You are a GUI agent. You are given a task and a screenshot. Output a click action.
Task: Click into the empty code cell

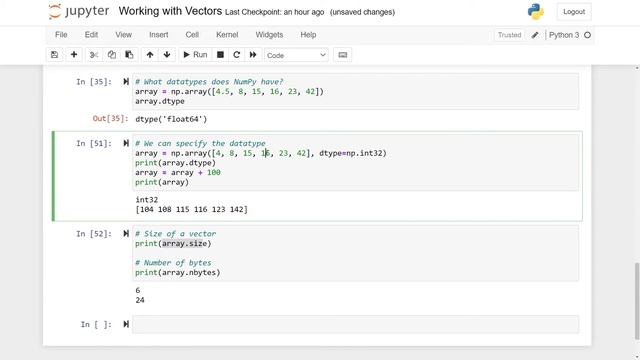[355, 324]
